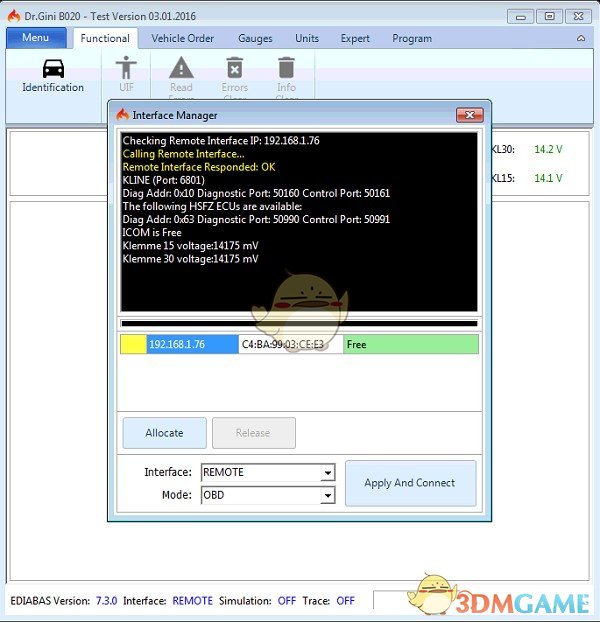Click the KL30 14.2 V reading
The image size is (600, 622).
point(548,150)
